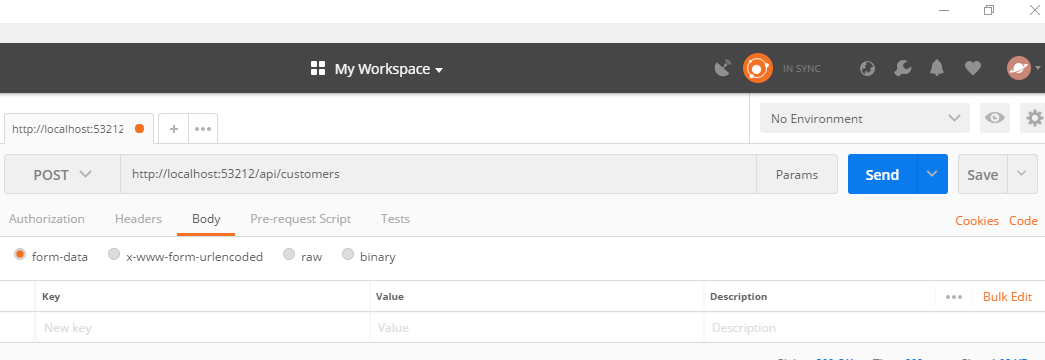This screenshot has height=360, width=1045.
Task: Expand the Send button dropdown arrow
Action: point(932,174)
